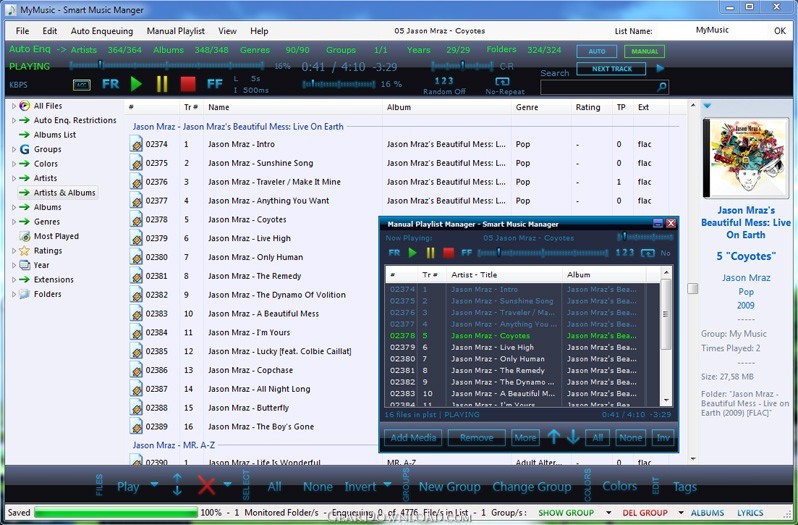The height and width of the screenshot is (525, 798).
Task: Open the Edit menu
Action: point(50,31)
